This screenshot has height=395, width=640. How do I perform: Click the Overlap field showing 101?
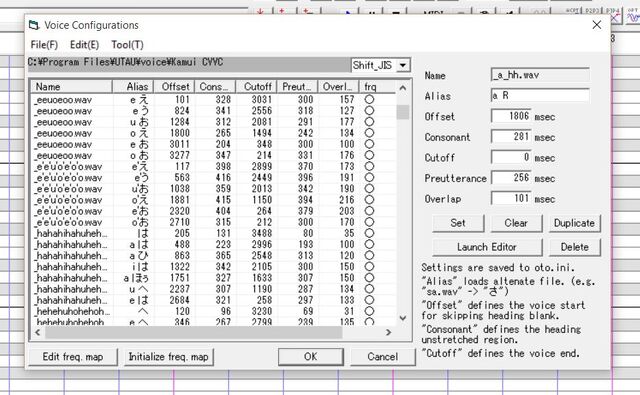click(511, 198)
